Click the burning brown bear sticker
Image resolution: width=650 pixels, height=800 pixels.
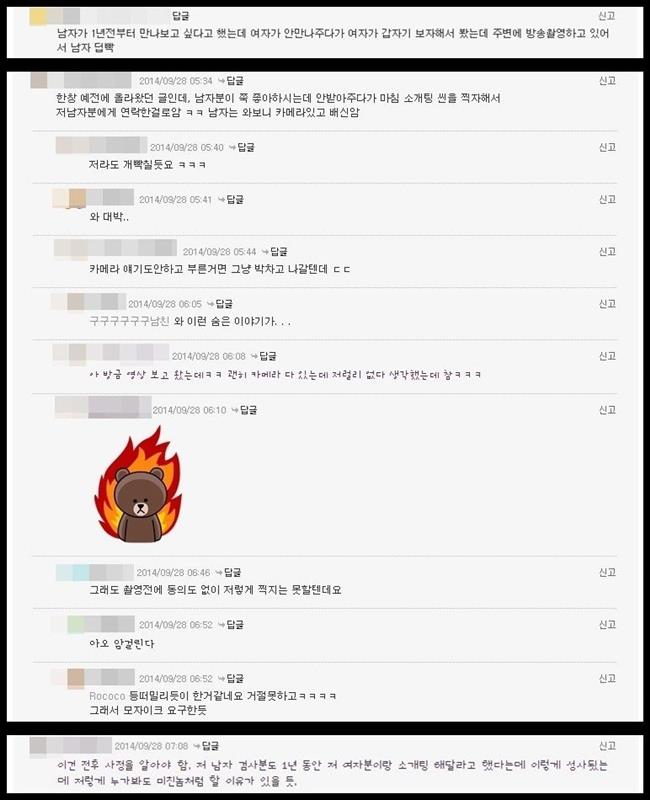tap(137, 485)
